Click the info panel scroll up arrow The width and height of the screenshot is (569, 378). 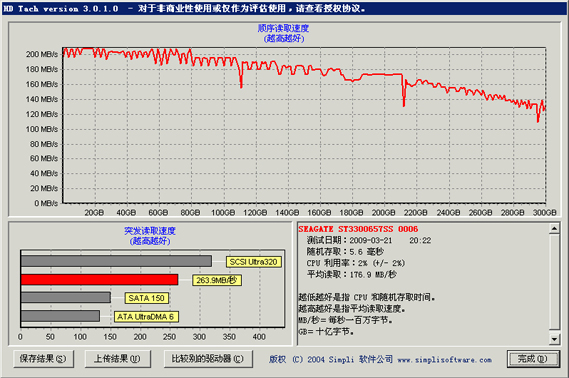[x=554, y=229]
